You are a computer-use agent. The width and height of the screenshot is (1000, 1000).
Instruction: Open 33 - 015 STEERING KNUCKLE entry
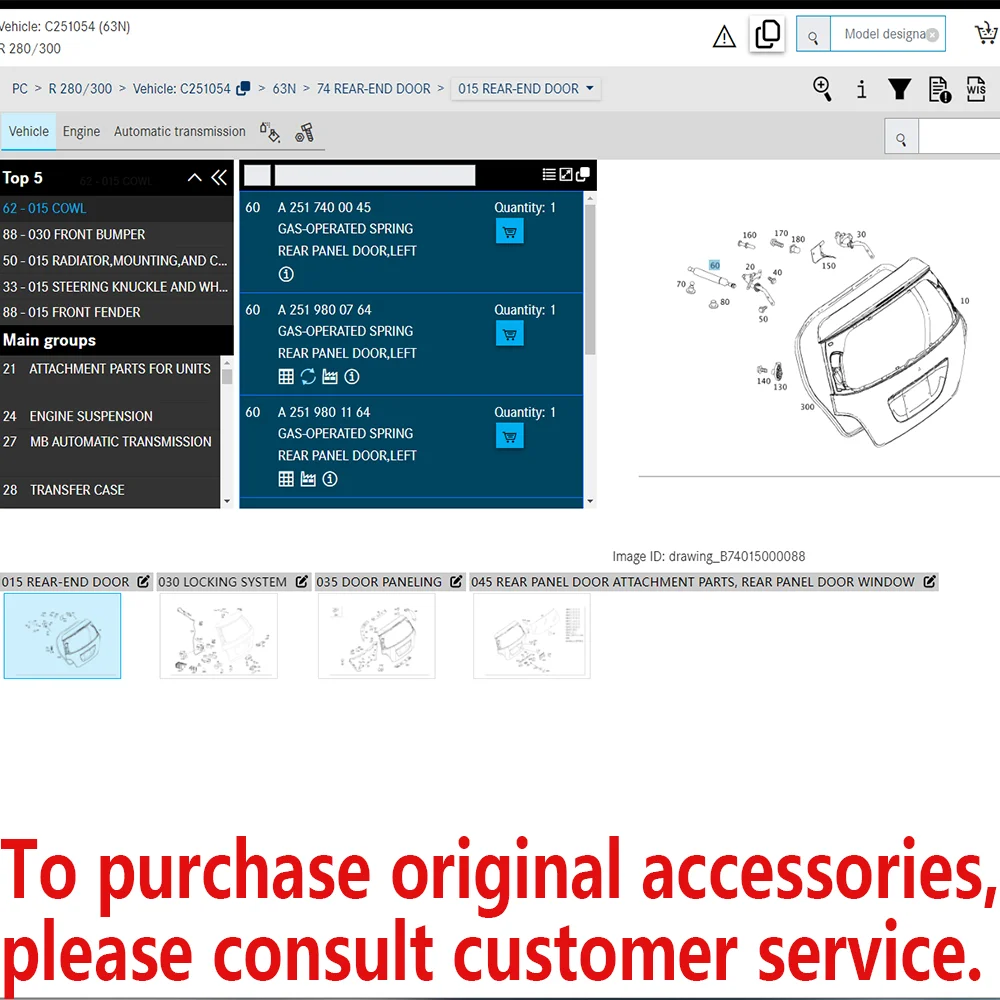click(116, 287)
